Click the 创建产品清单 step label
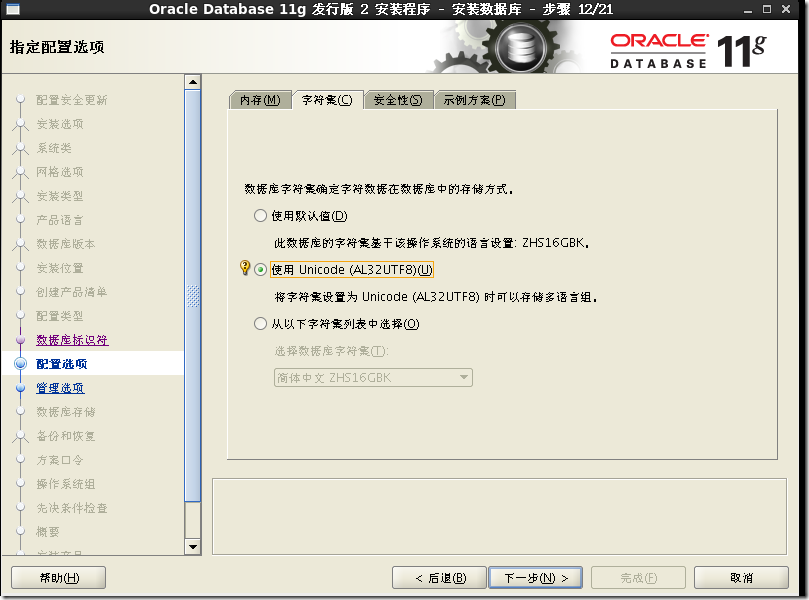Screen dimensions: 809x600 (x=72, y=292)
